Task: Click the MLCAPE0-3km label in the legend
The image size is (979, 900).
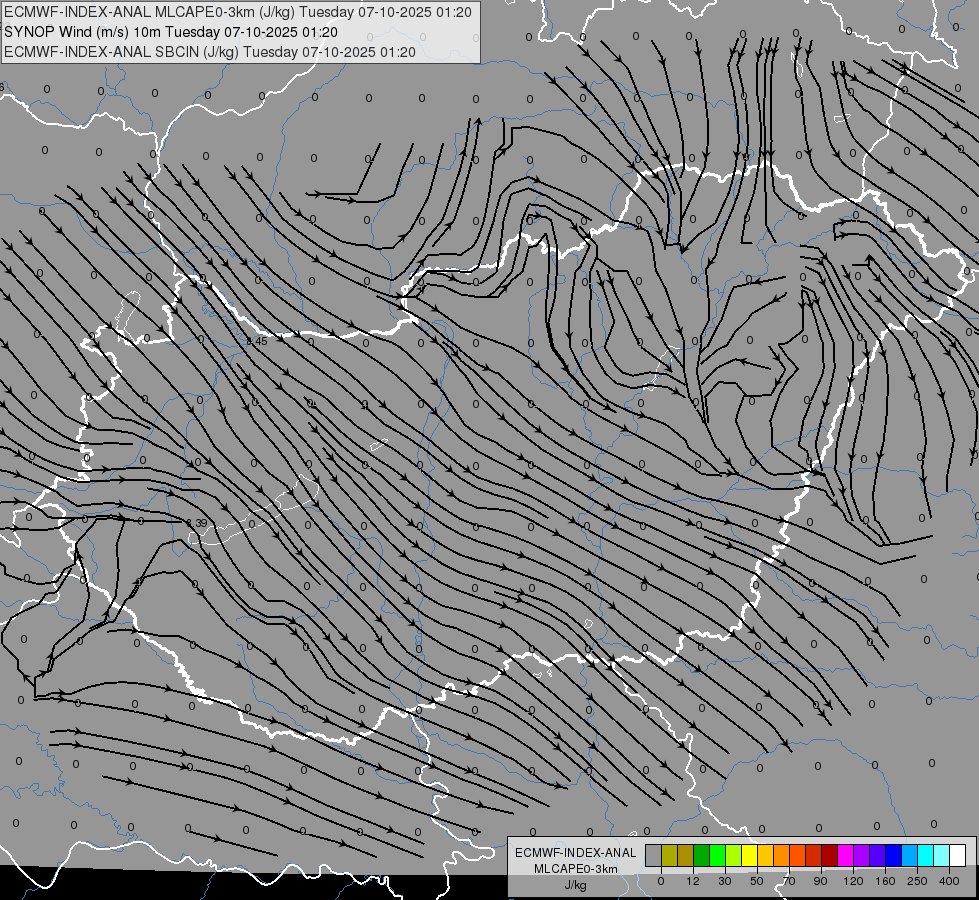Action: pos(575,869)
